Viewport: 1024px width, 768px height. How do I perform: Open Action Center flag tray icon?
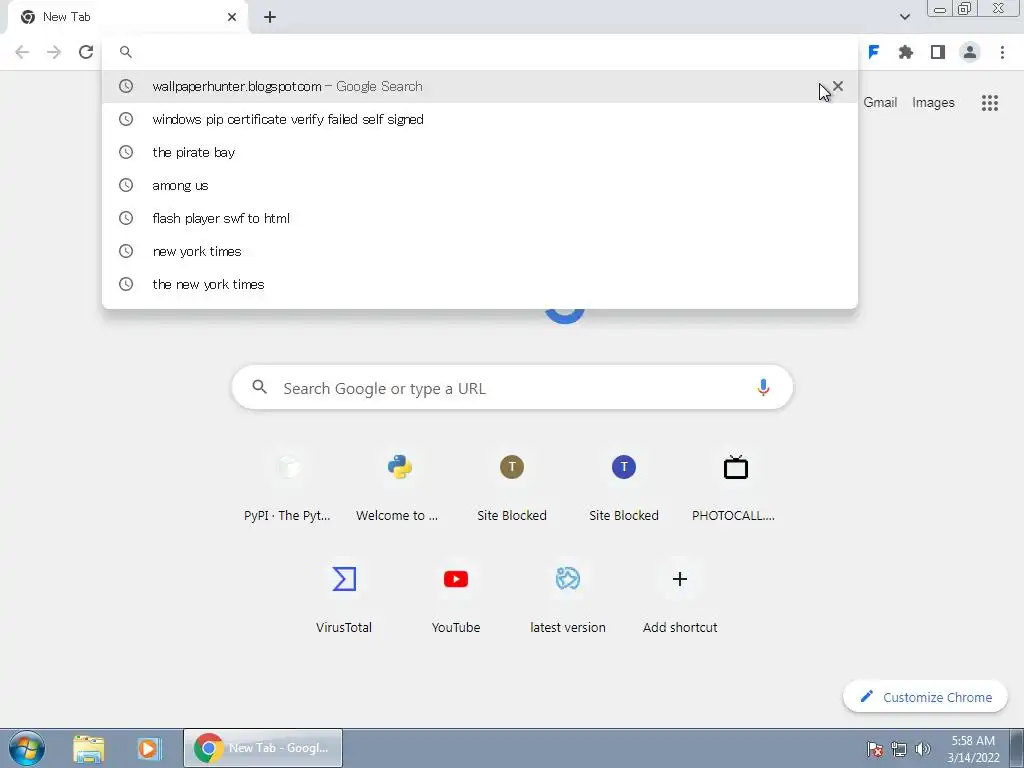click(x=874, y=749)
